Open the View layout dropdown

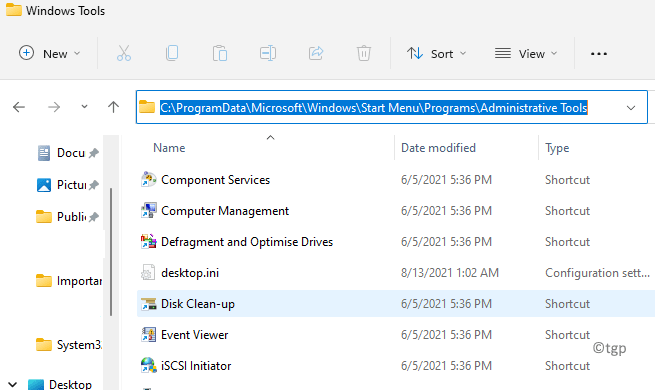526,53
